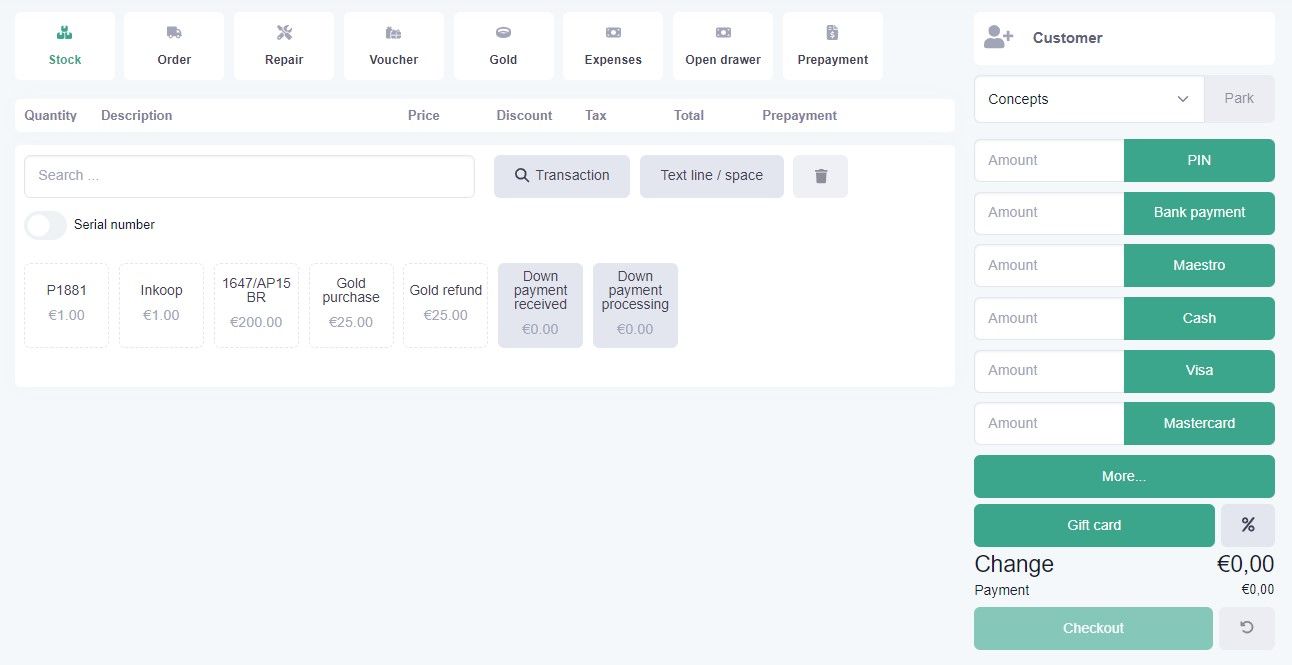Pay with the Cash button

coord(1198,318)
